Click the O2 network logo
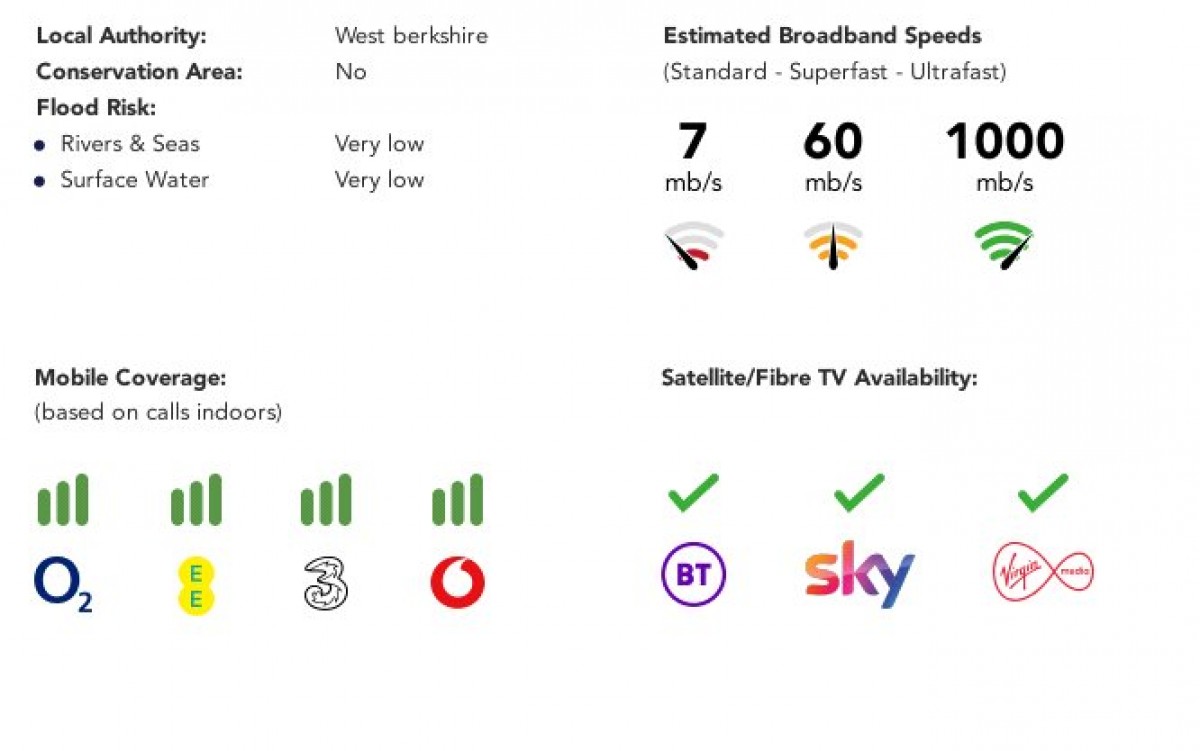 tap(63, 585)
